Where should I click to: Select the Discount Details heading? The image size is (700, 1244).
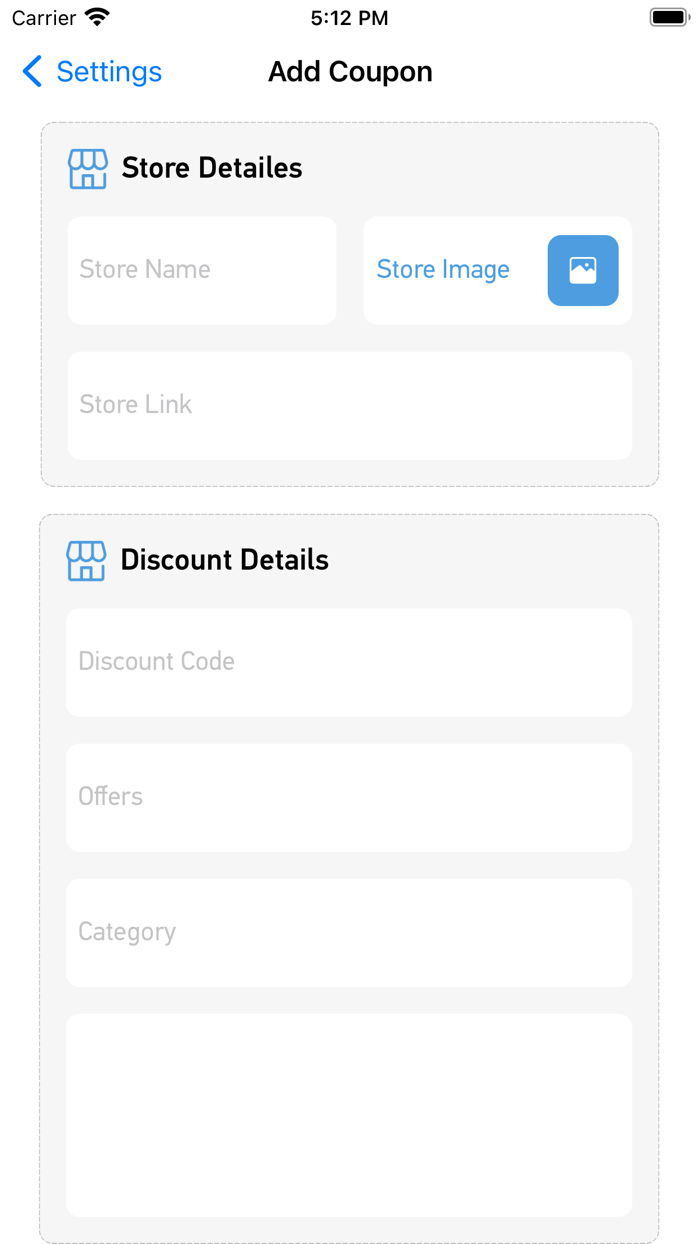coord(225,560)
